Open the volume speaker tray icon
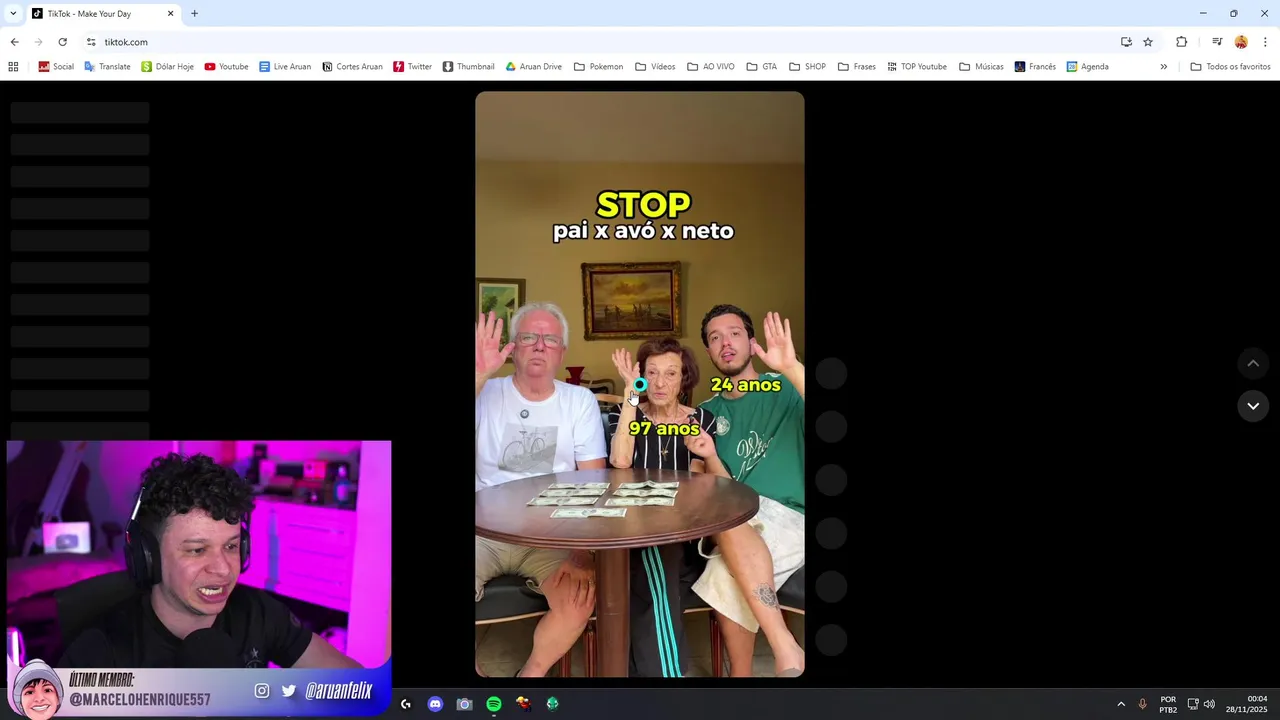Viewport: 1280px width, 720px height. tap(1209, 704)
